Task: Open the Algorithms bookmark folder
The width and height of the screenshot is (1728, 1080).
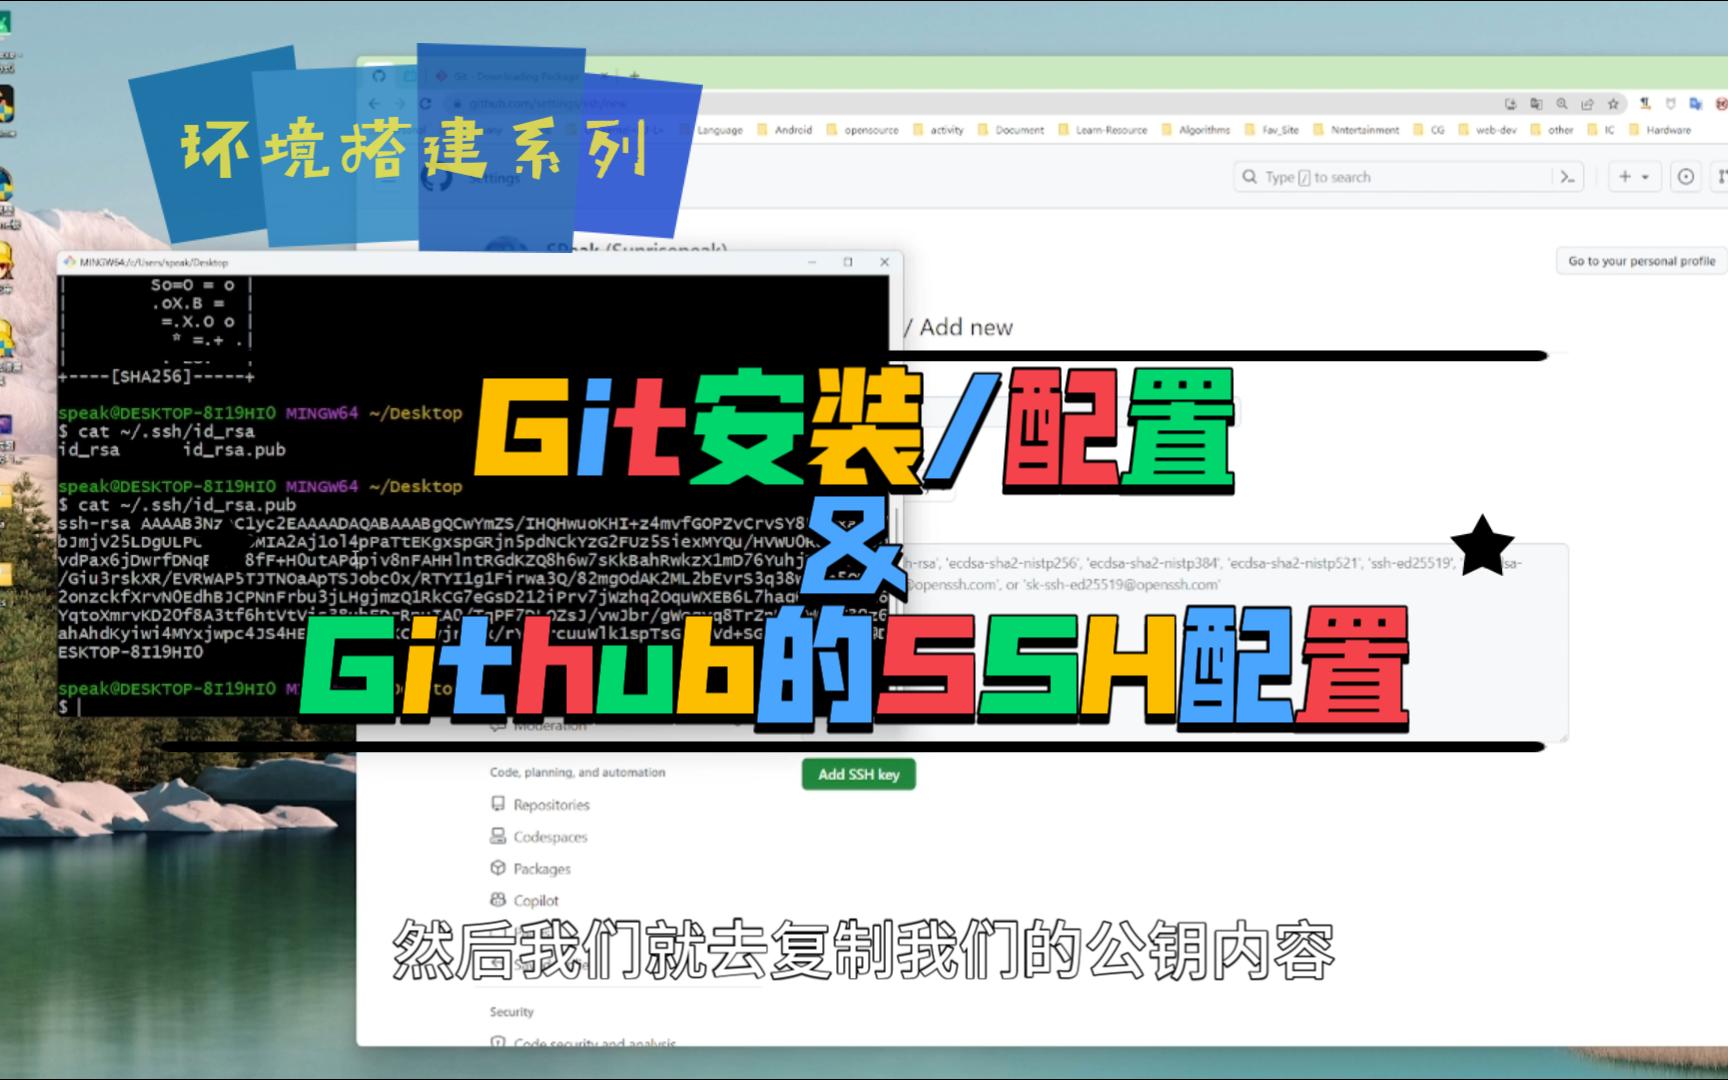Action: [1196, 130]
